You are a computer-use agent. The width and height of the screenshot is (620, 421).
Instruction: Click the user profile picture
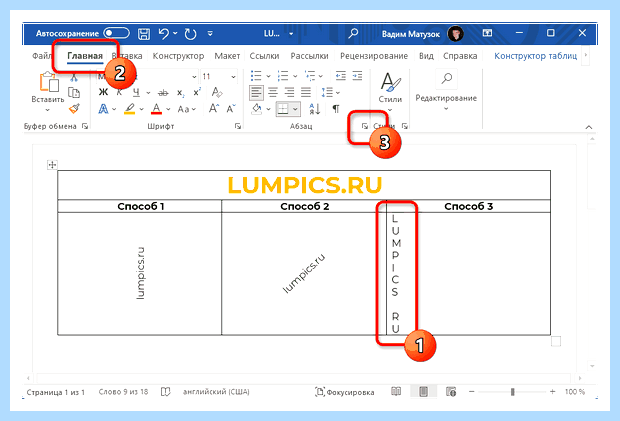[x=456, y=34]
